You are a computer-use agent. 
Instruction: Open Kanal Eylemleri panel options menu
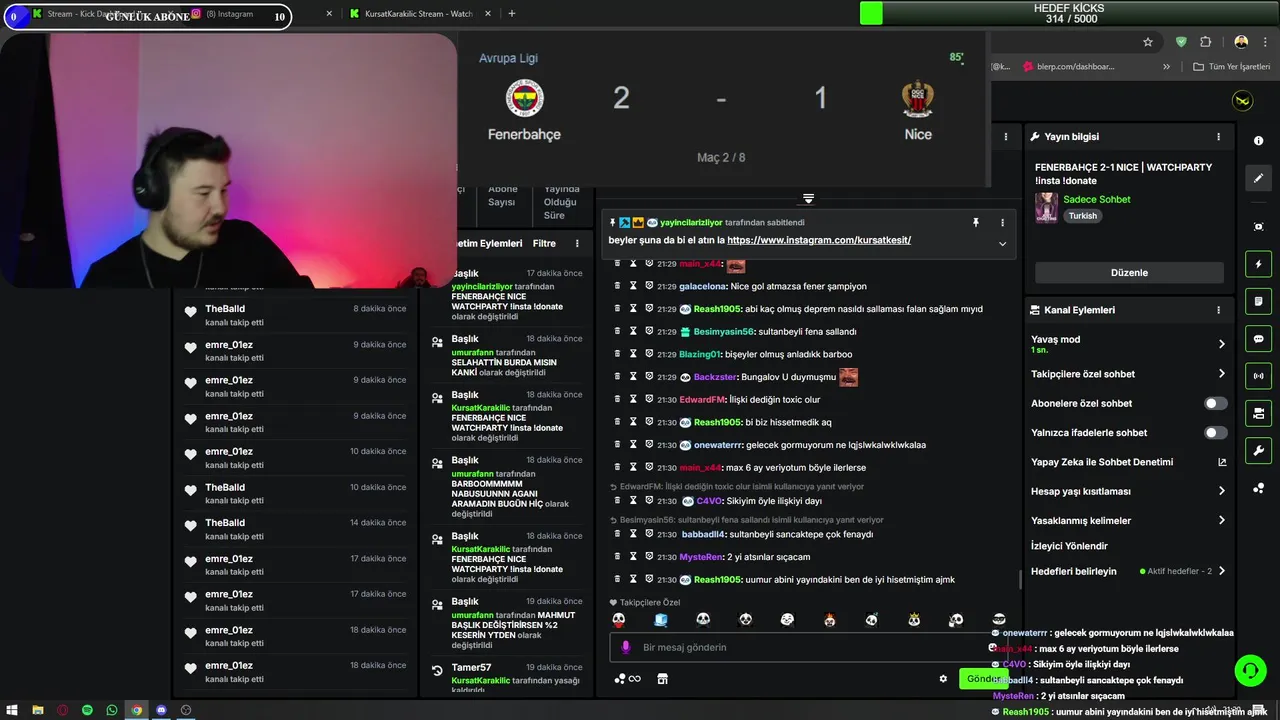[1218, 310]
